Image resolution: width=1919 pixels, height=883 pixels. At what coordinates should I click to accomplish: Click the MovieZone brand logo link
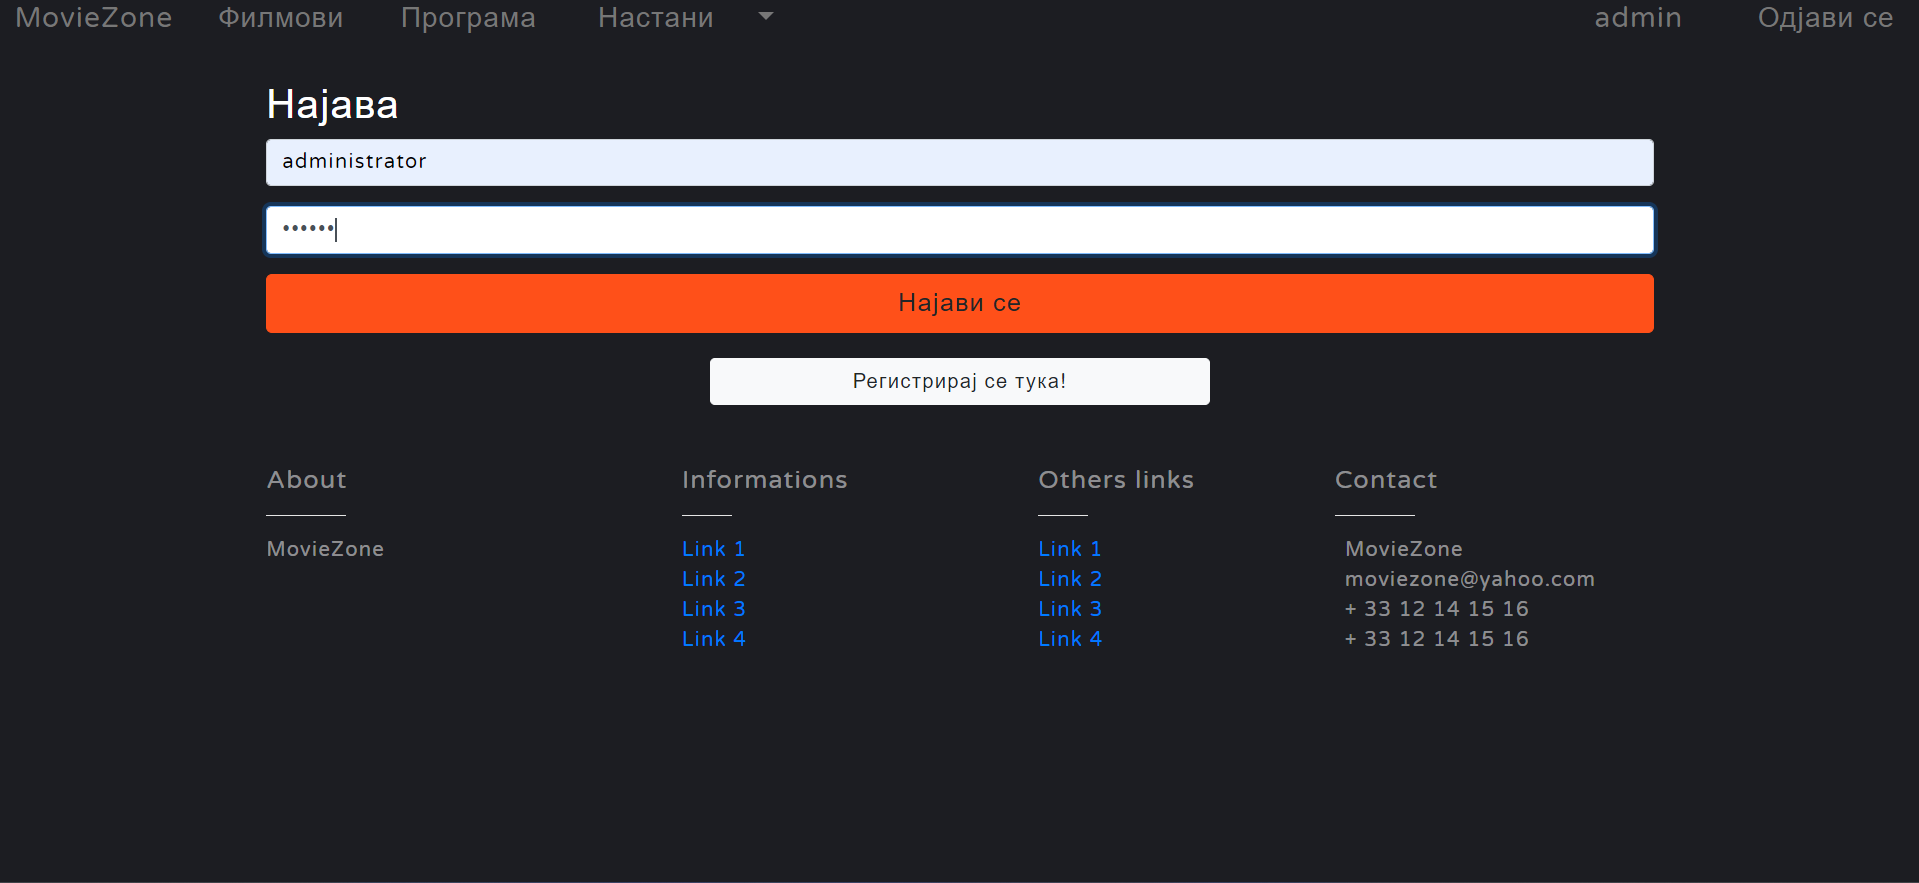(93, 18)
